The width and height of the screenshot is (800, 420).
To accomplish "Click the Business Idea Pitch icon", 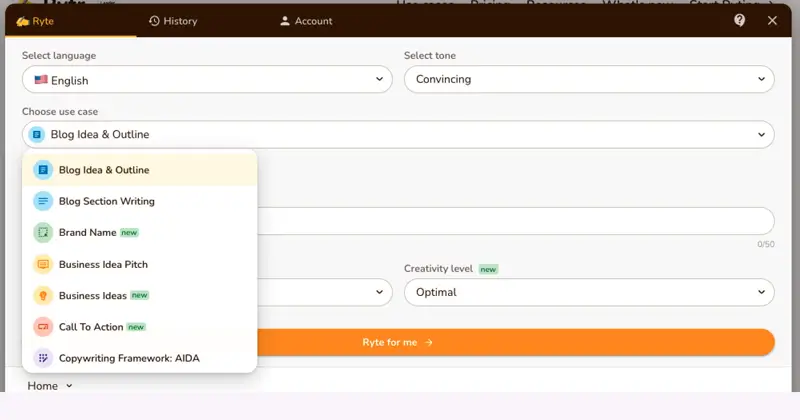I will 43,264.
